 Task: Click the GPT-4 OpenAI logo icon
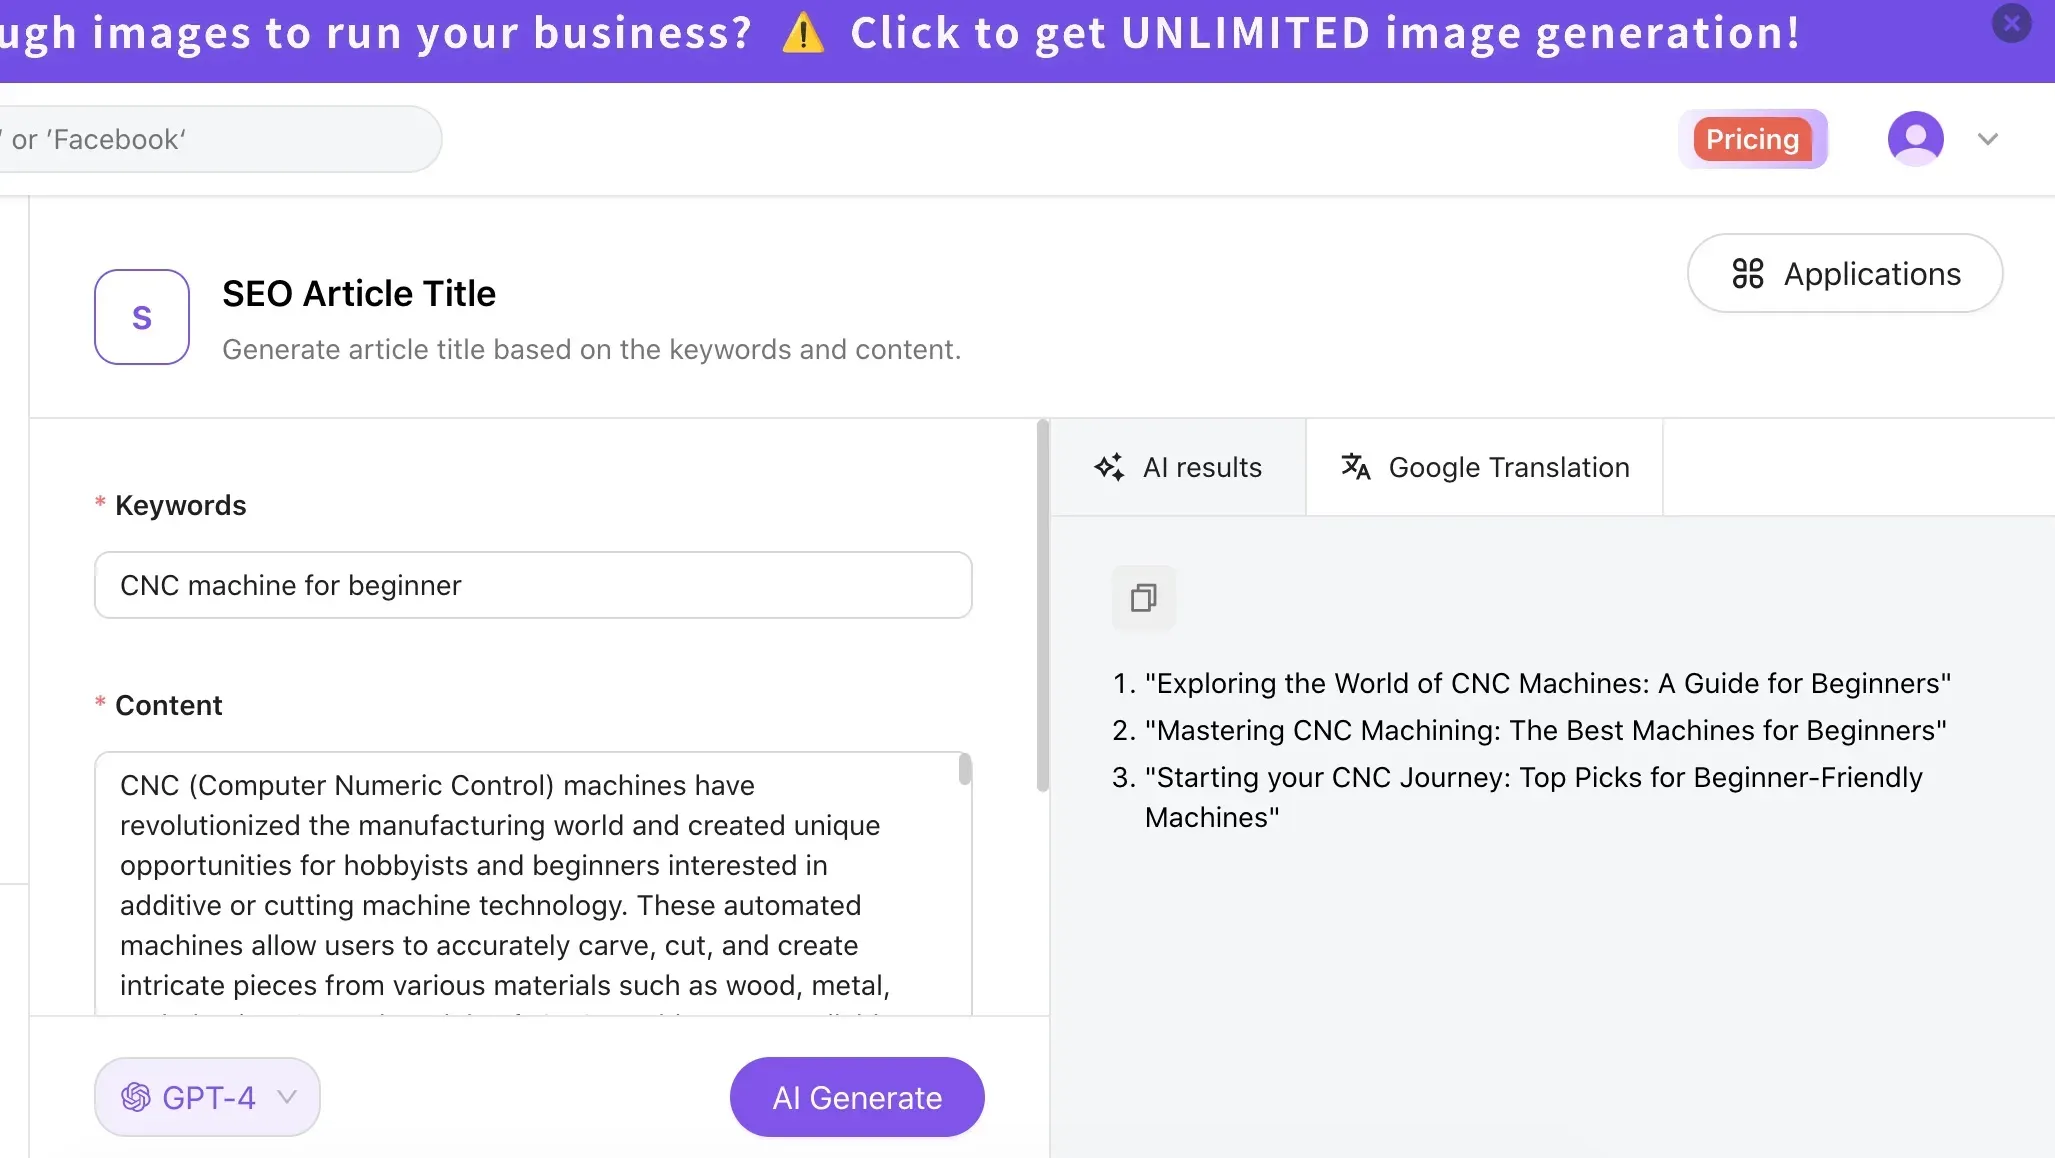[x=136, y=1097]
